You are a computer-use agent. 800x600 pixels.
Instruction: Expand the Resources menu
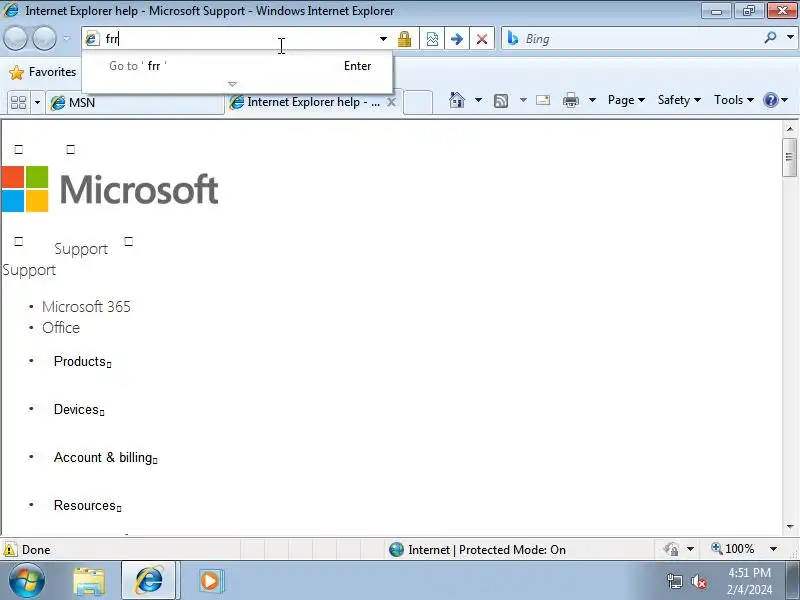click(87, 505)
